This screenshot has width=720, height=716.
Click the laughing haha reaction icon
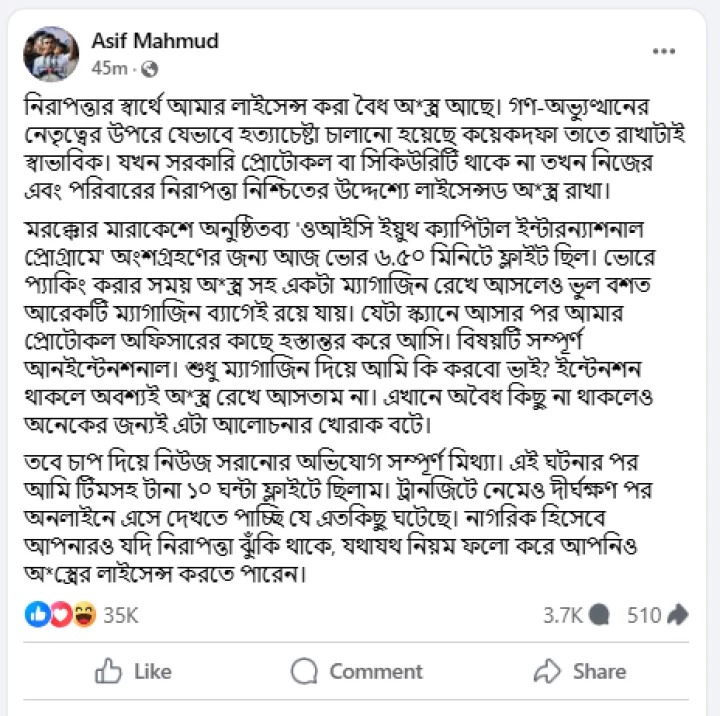tap(84, 615)
